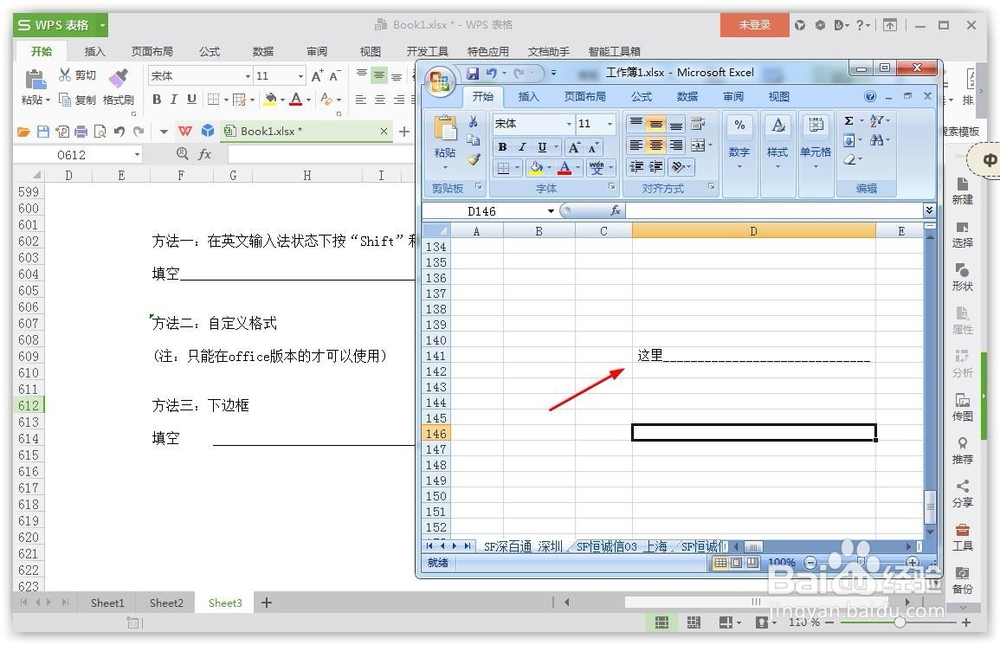Adjust the Excel zoom slider at 100%

point(860,562)
